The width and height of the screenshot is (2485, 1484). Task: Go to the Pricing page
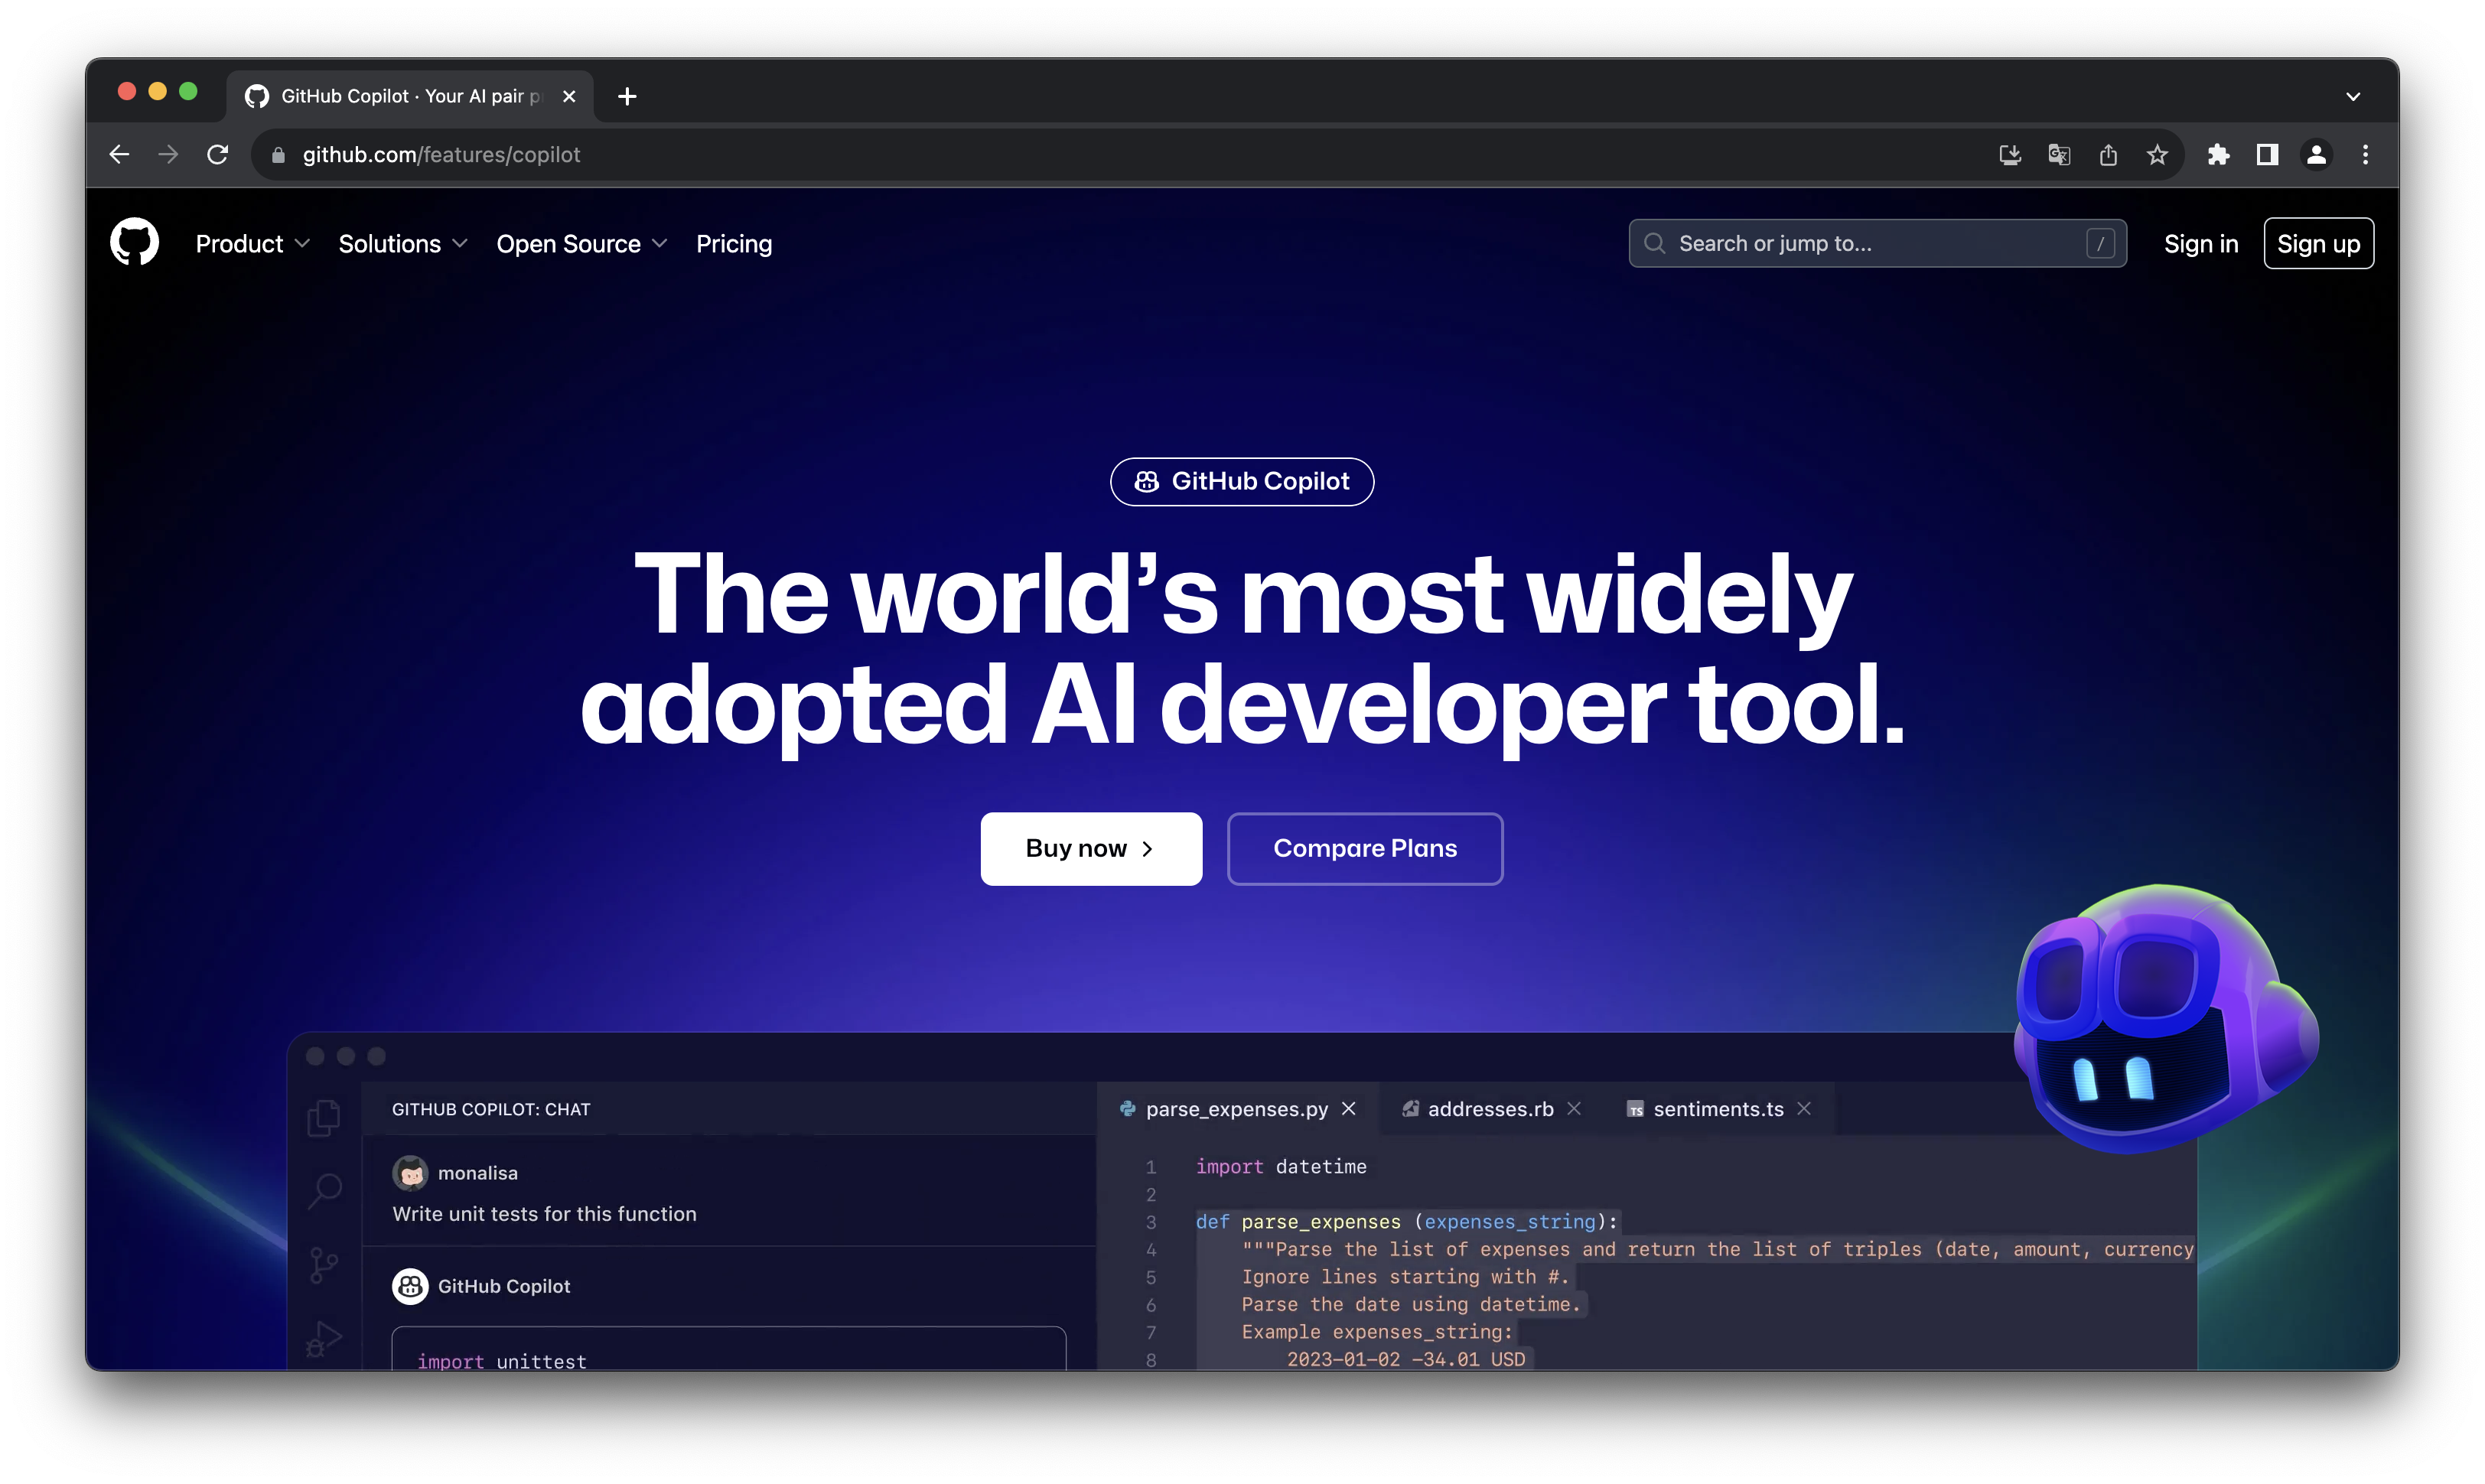coord(734,244)
